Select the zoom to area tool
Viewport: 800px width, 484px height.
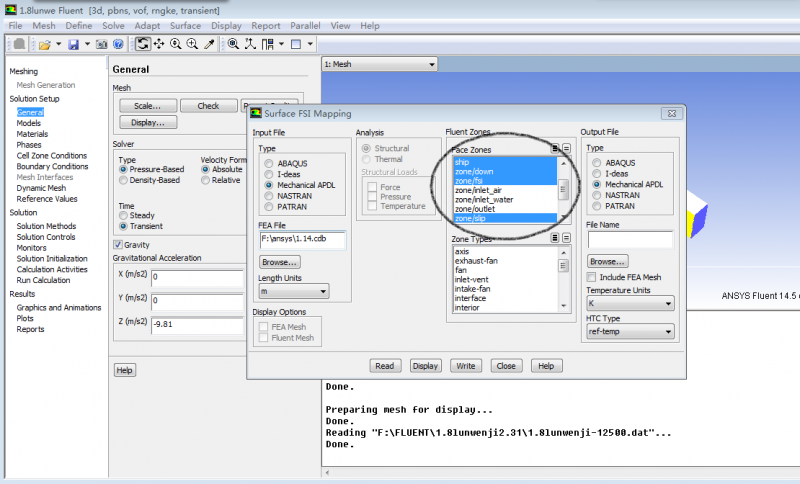point(192,44)
